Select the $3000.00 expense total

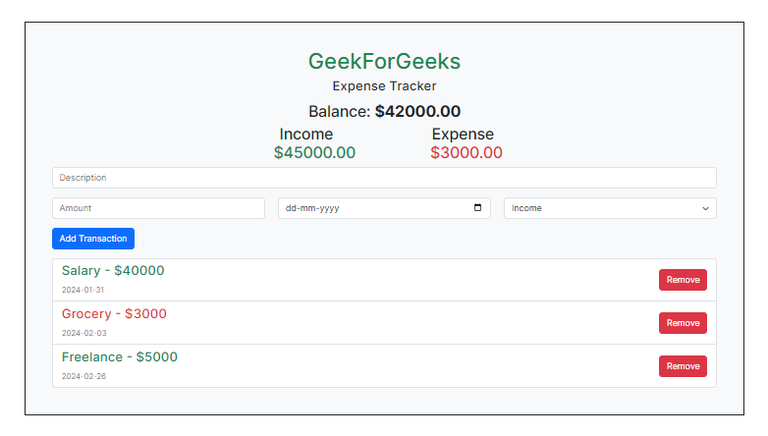point(466,153)
